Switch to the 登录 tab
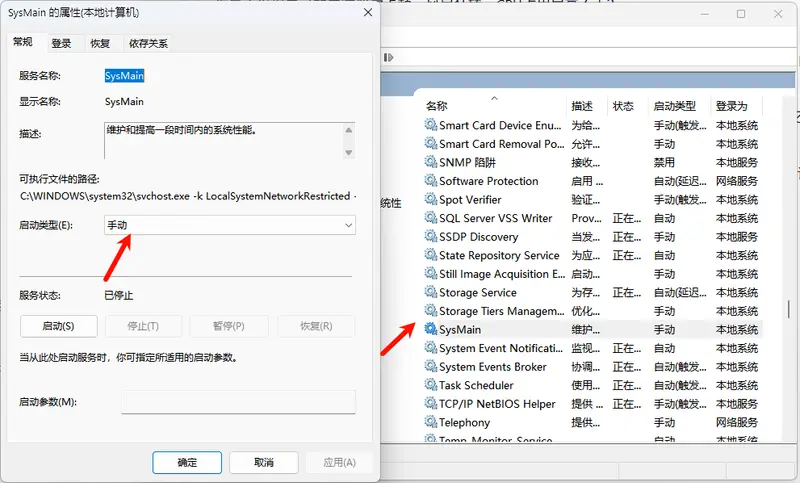 click(62, 43)
